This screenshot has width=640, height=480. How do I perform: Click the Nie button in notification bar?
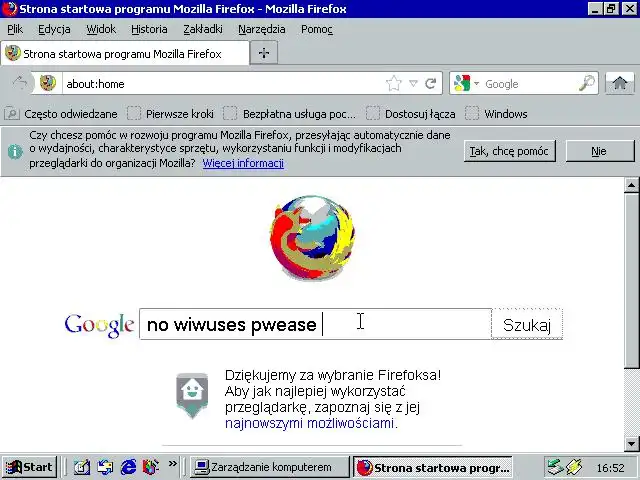[x=599, y=151]
